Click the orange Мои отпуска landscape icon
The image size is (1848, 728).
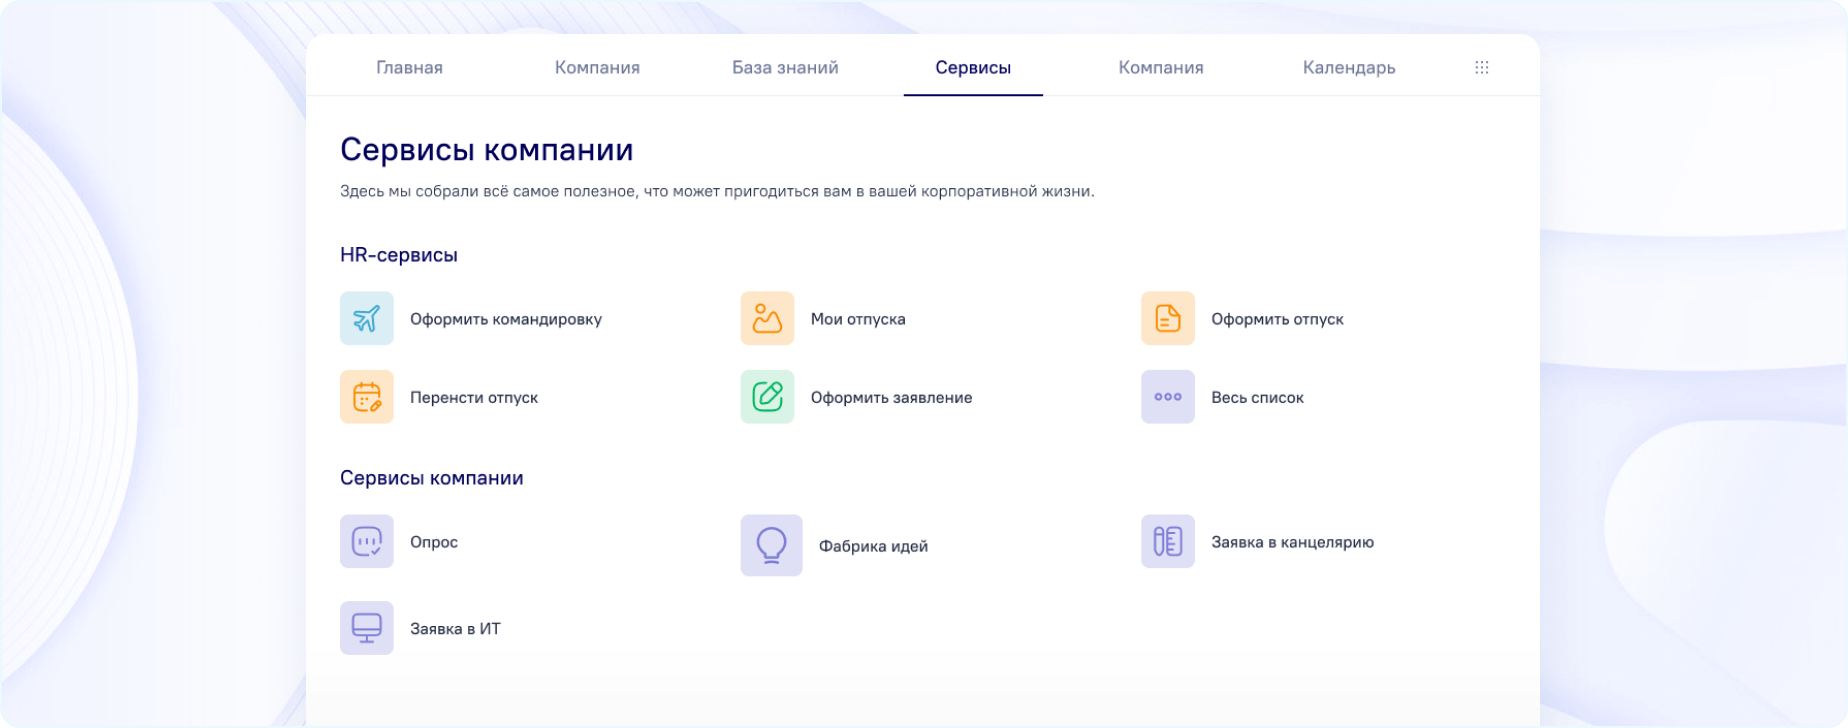[767, 318]
